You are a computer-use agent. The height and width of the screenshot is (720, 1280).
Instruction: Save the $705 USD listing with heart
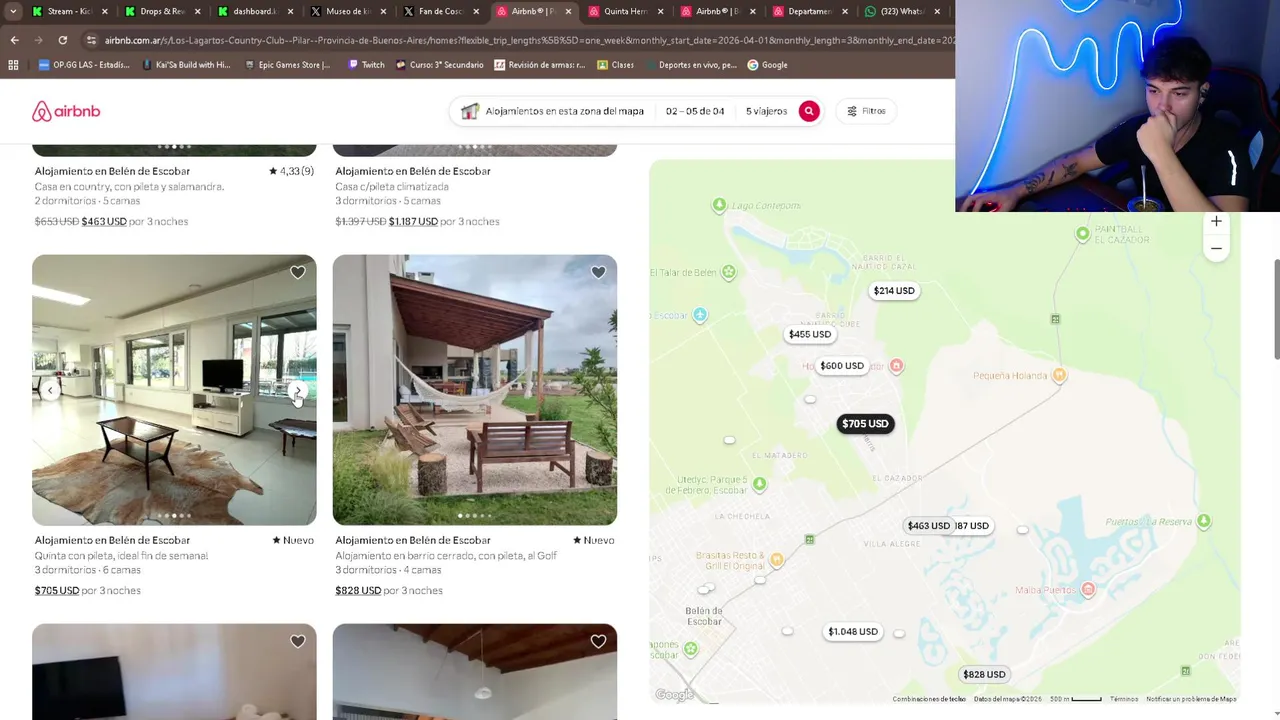[298, 272]
